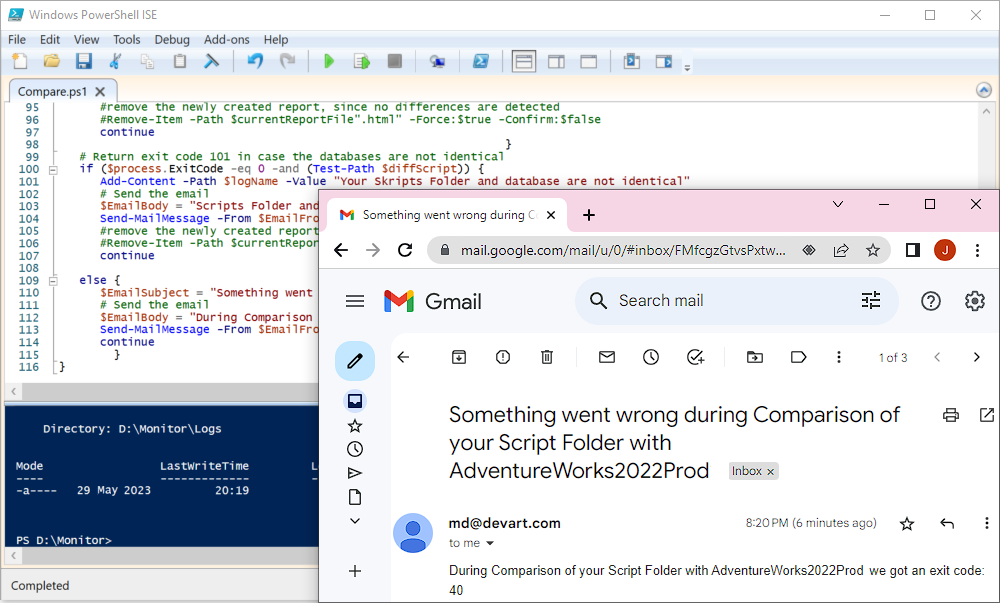Delete this email with trash icon

[547, 357]
